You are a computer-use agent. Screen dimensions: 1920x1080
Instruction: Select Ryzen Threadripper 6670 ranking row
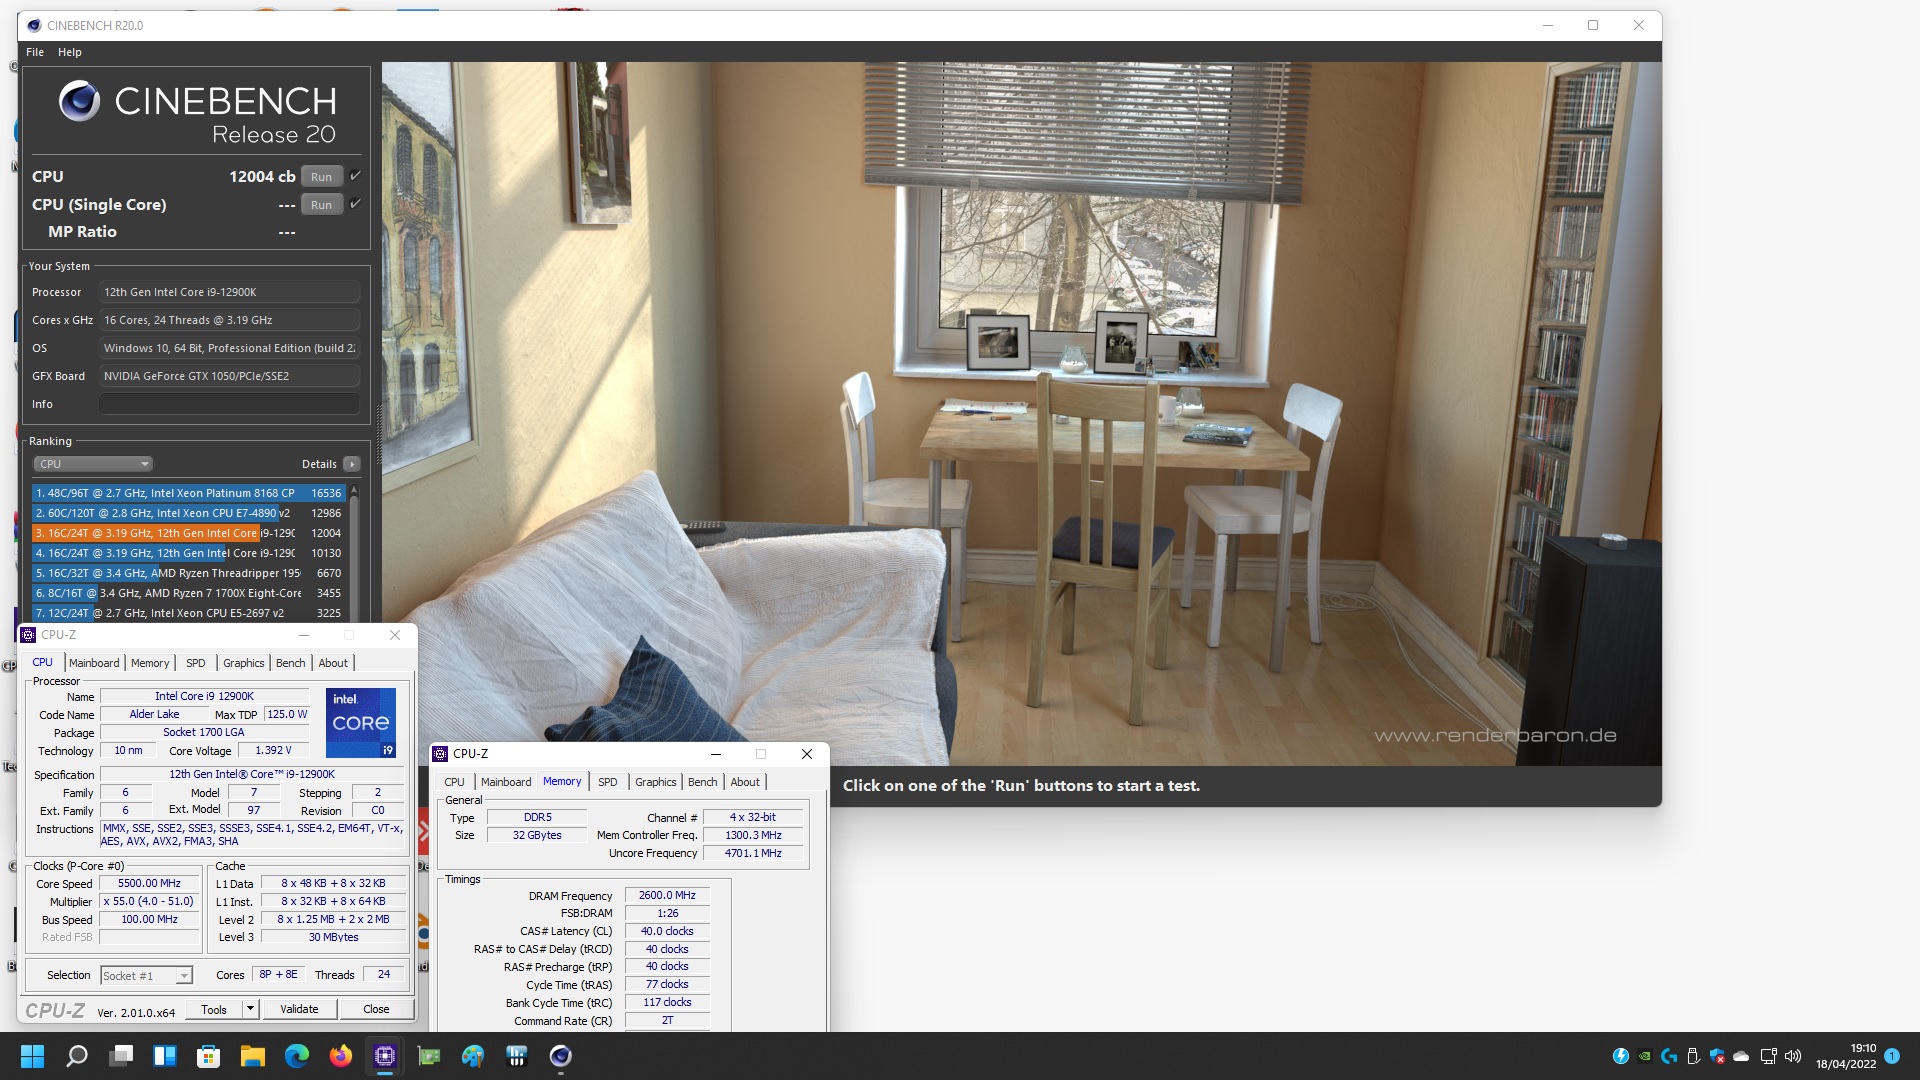pyautogui.click(x=188, y=573)
